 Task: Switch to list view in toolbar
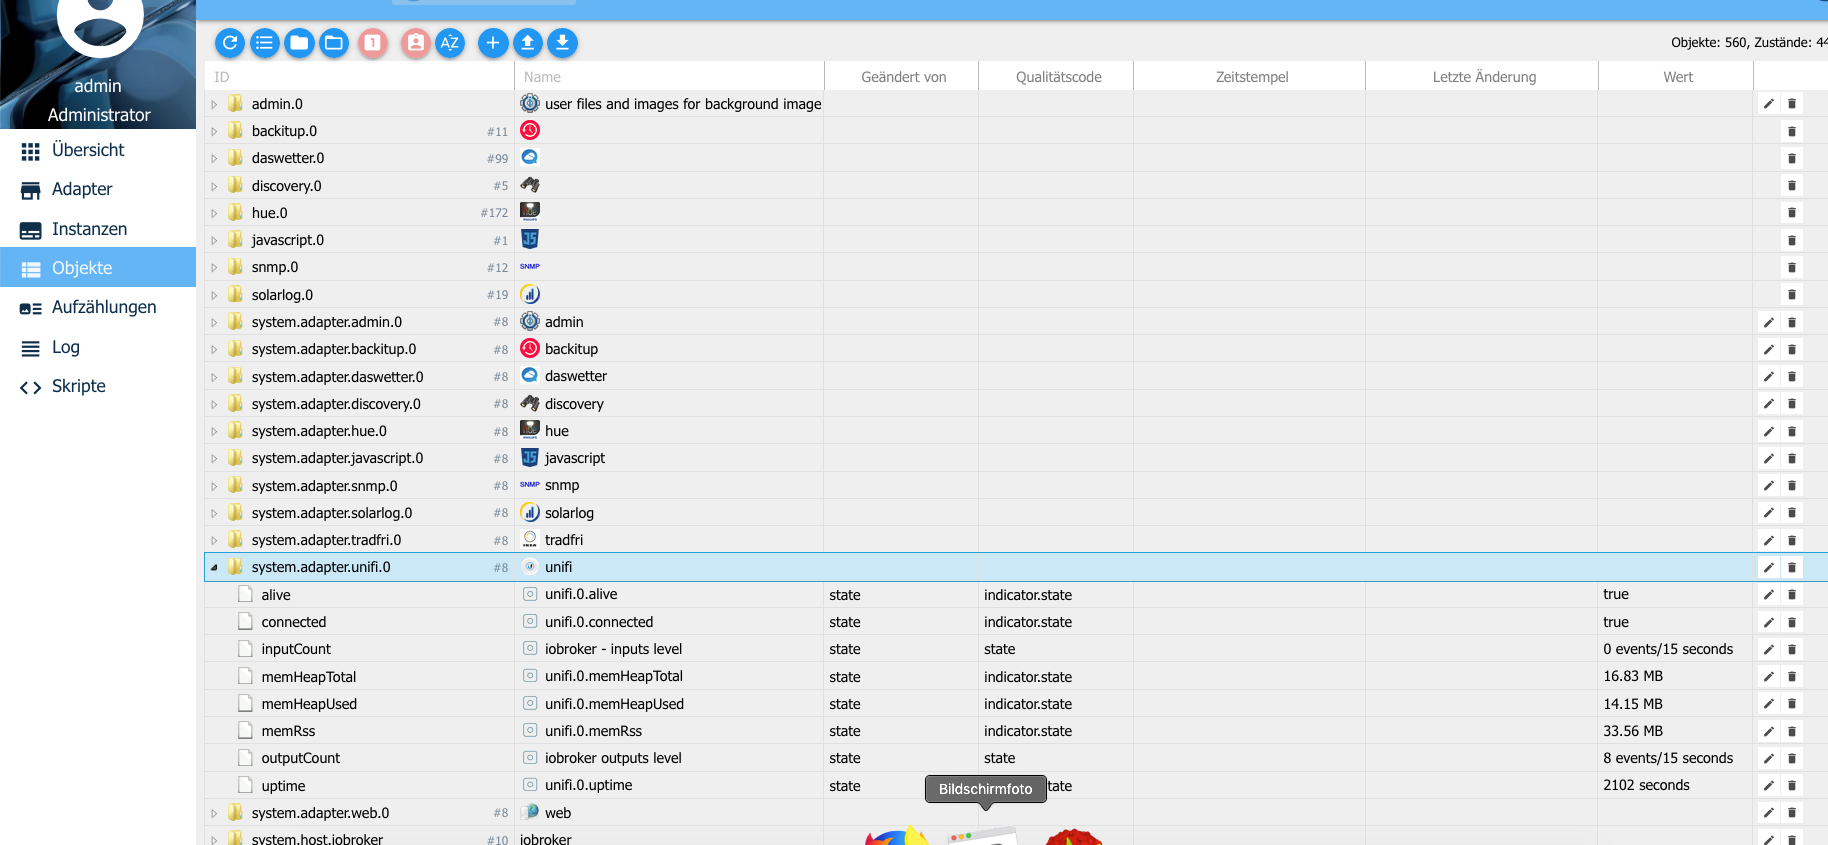(264, 43)
